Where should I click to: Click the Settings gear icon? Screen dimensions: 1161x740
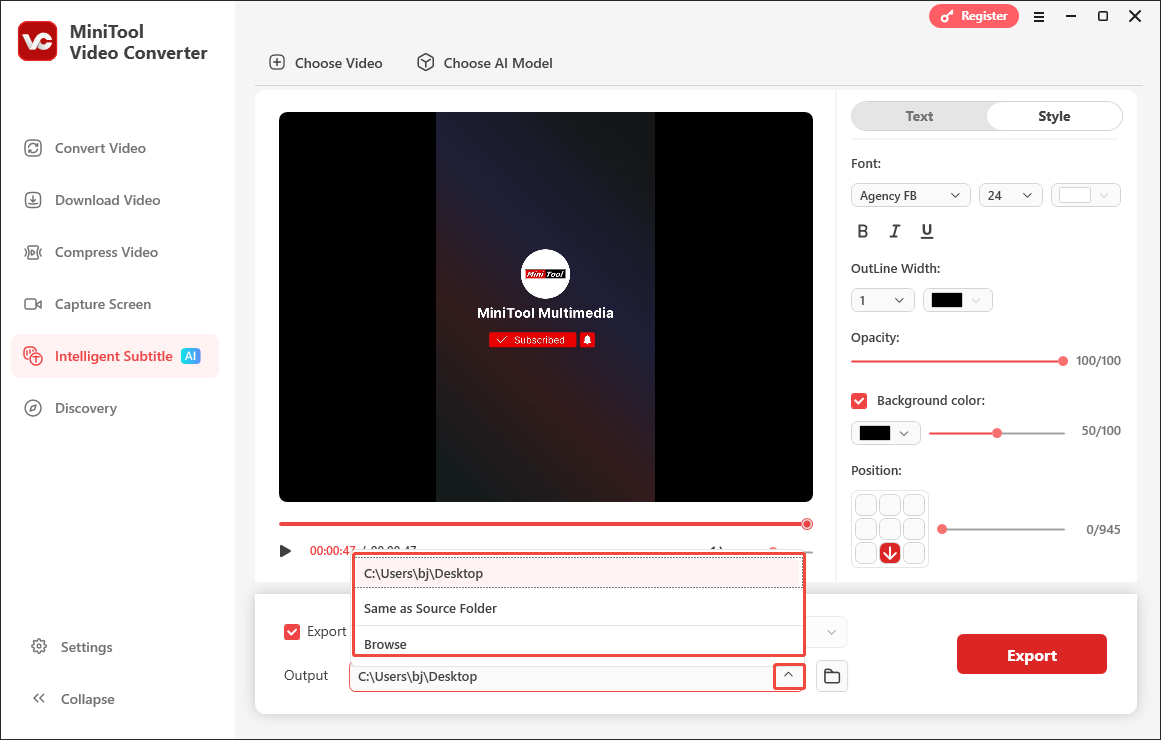[x=39, y=646]
